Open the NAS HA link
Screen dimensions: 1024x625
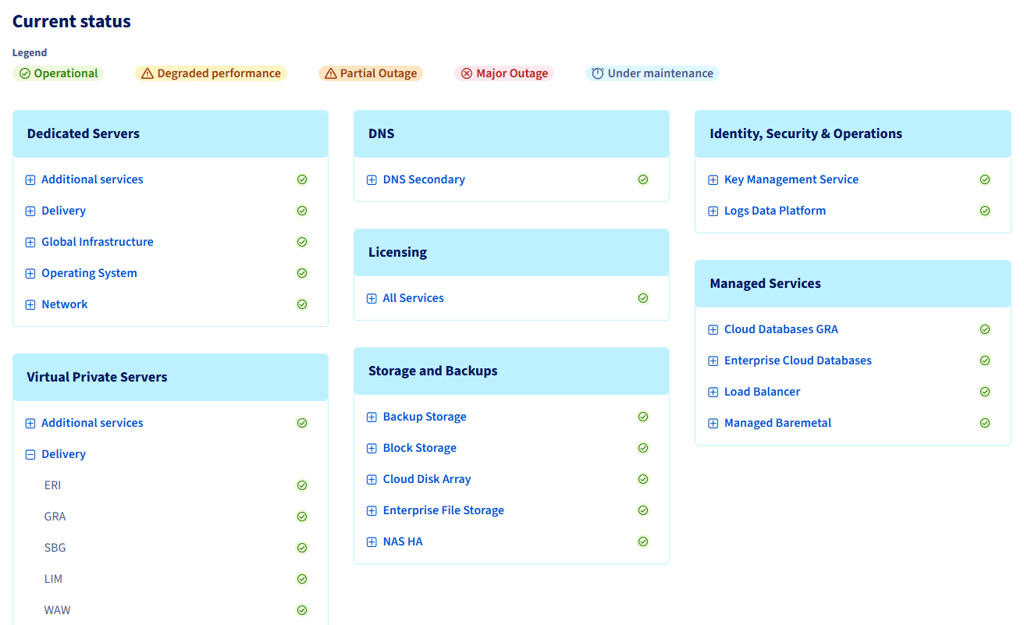point(403,541)
